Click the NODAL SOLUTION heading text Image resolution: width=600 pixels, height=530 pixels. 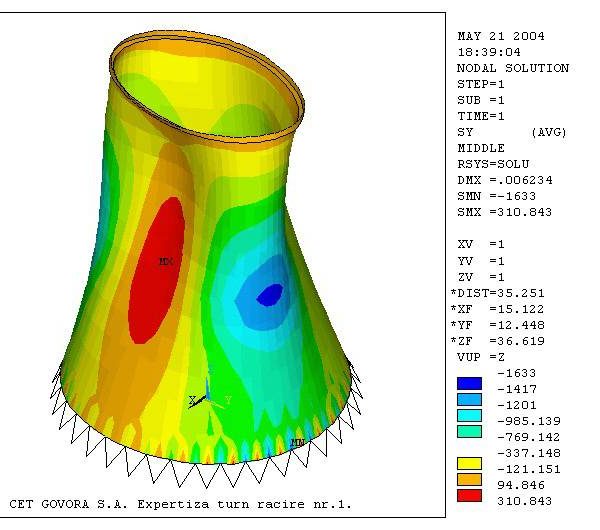coord(512,68)
